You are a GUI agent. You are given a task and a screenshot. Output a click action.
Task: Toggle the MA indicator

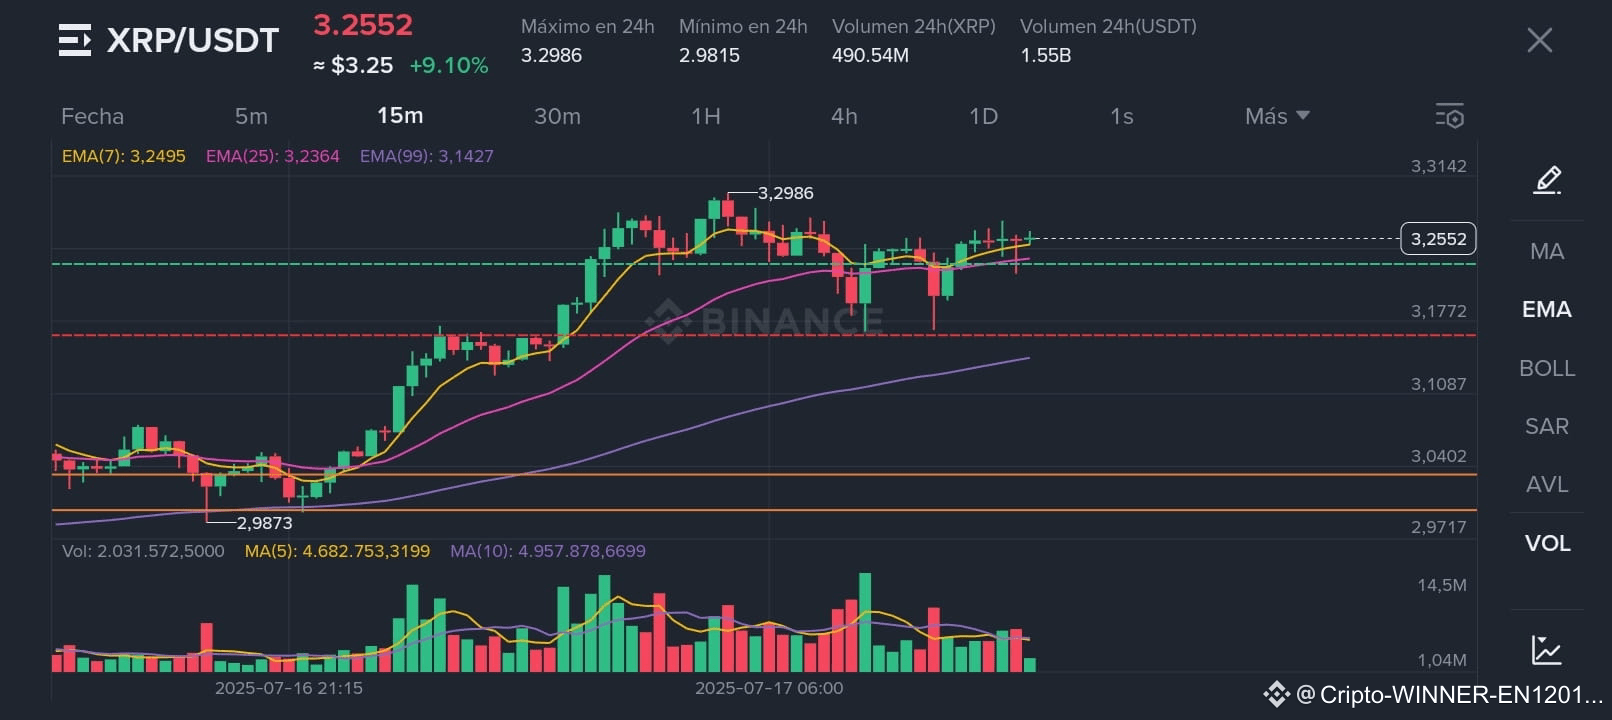pos(1546,251)
